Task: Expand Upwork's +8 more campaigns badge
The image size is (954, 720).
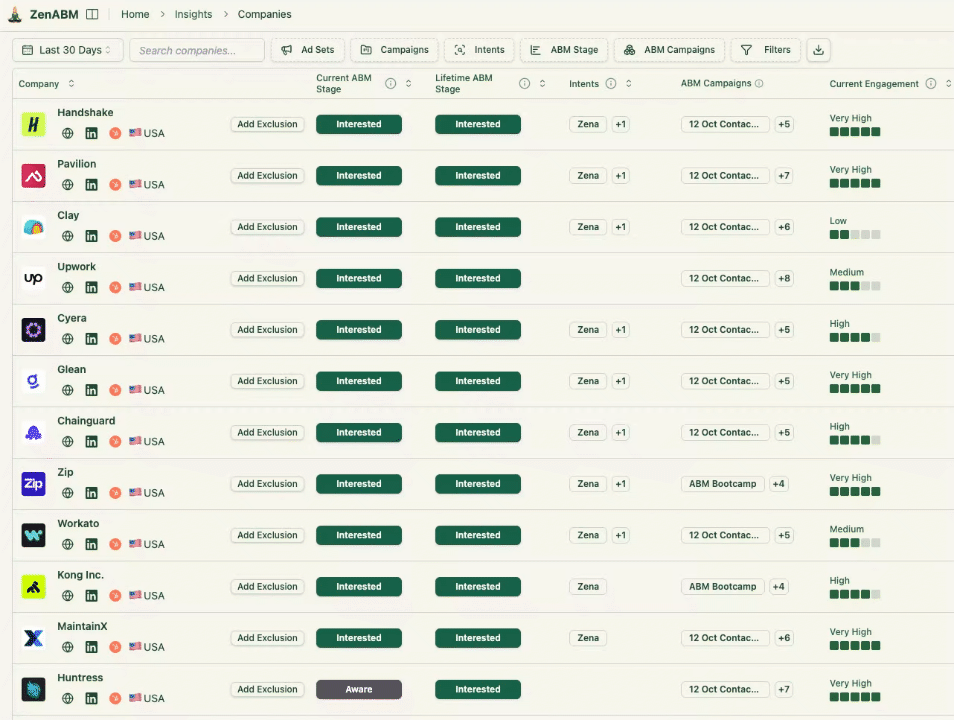Action: [784, 278]
